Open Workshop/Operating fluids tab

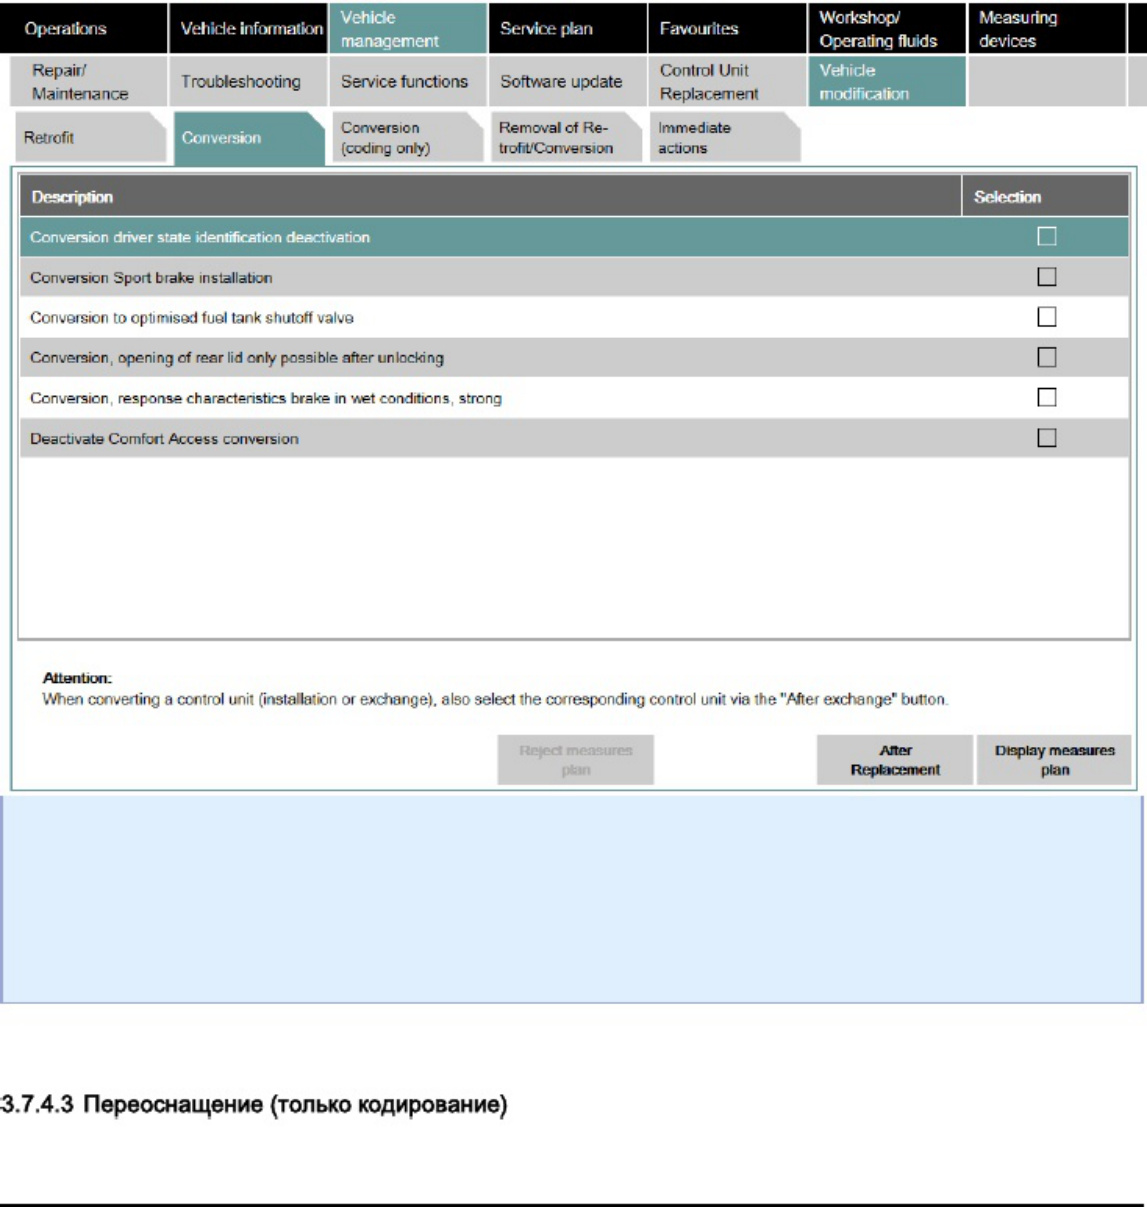pyautogui.click(x=887, y=29)
